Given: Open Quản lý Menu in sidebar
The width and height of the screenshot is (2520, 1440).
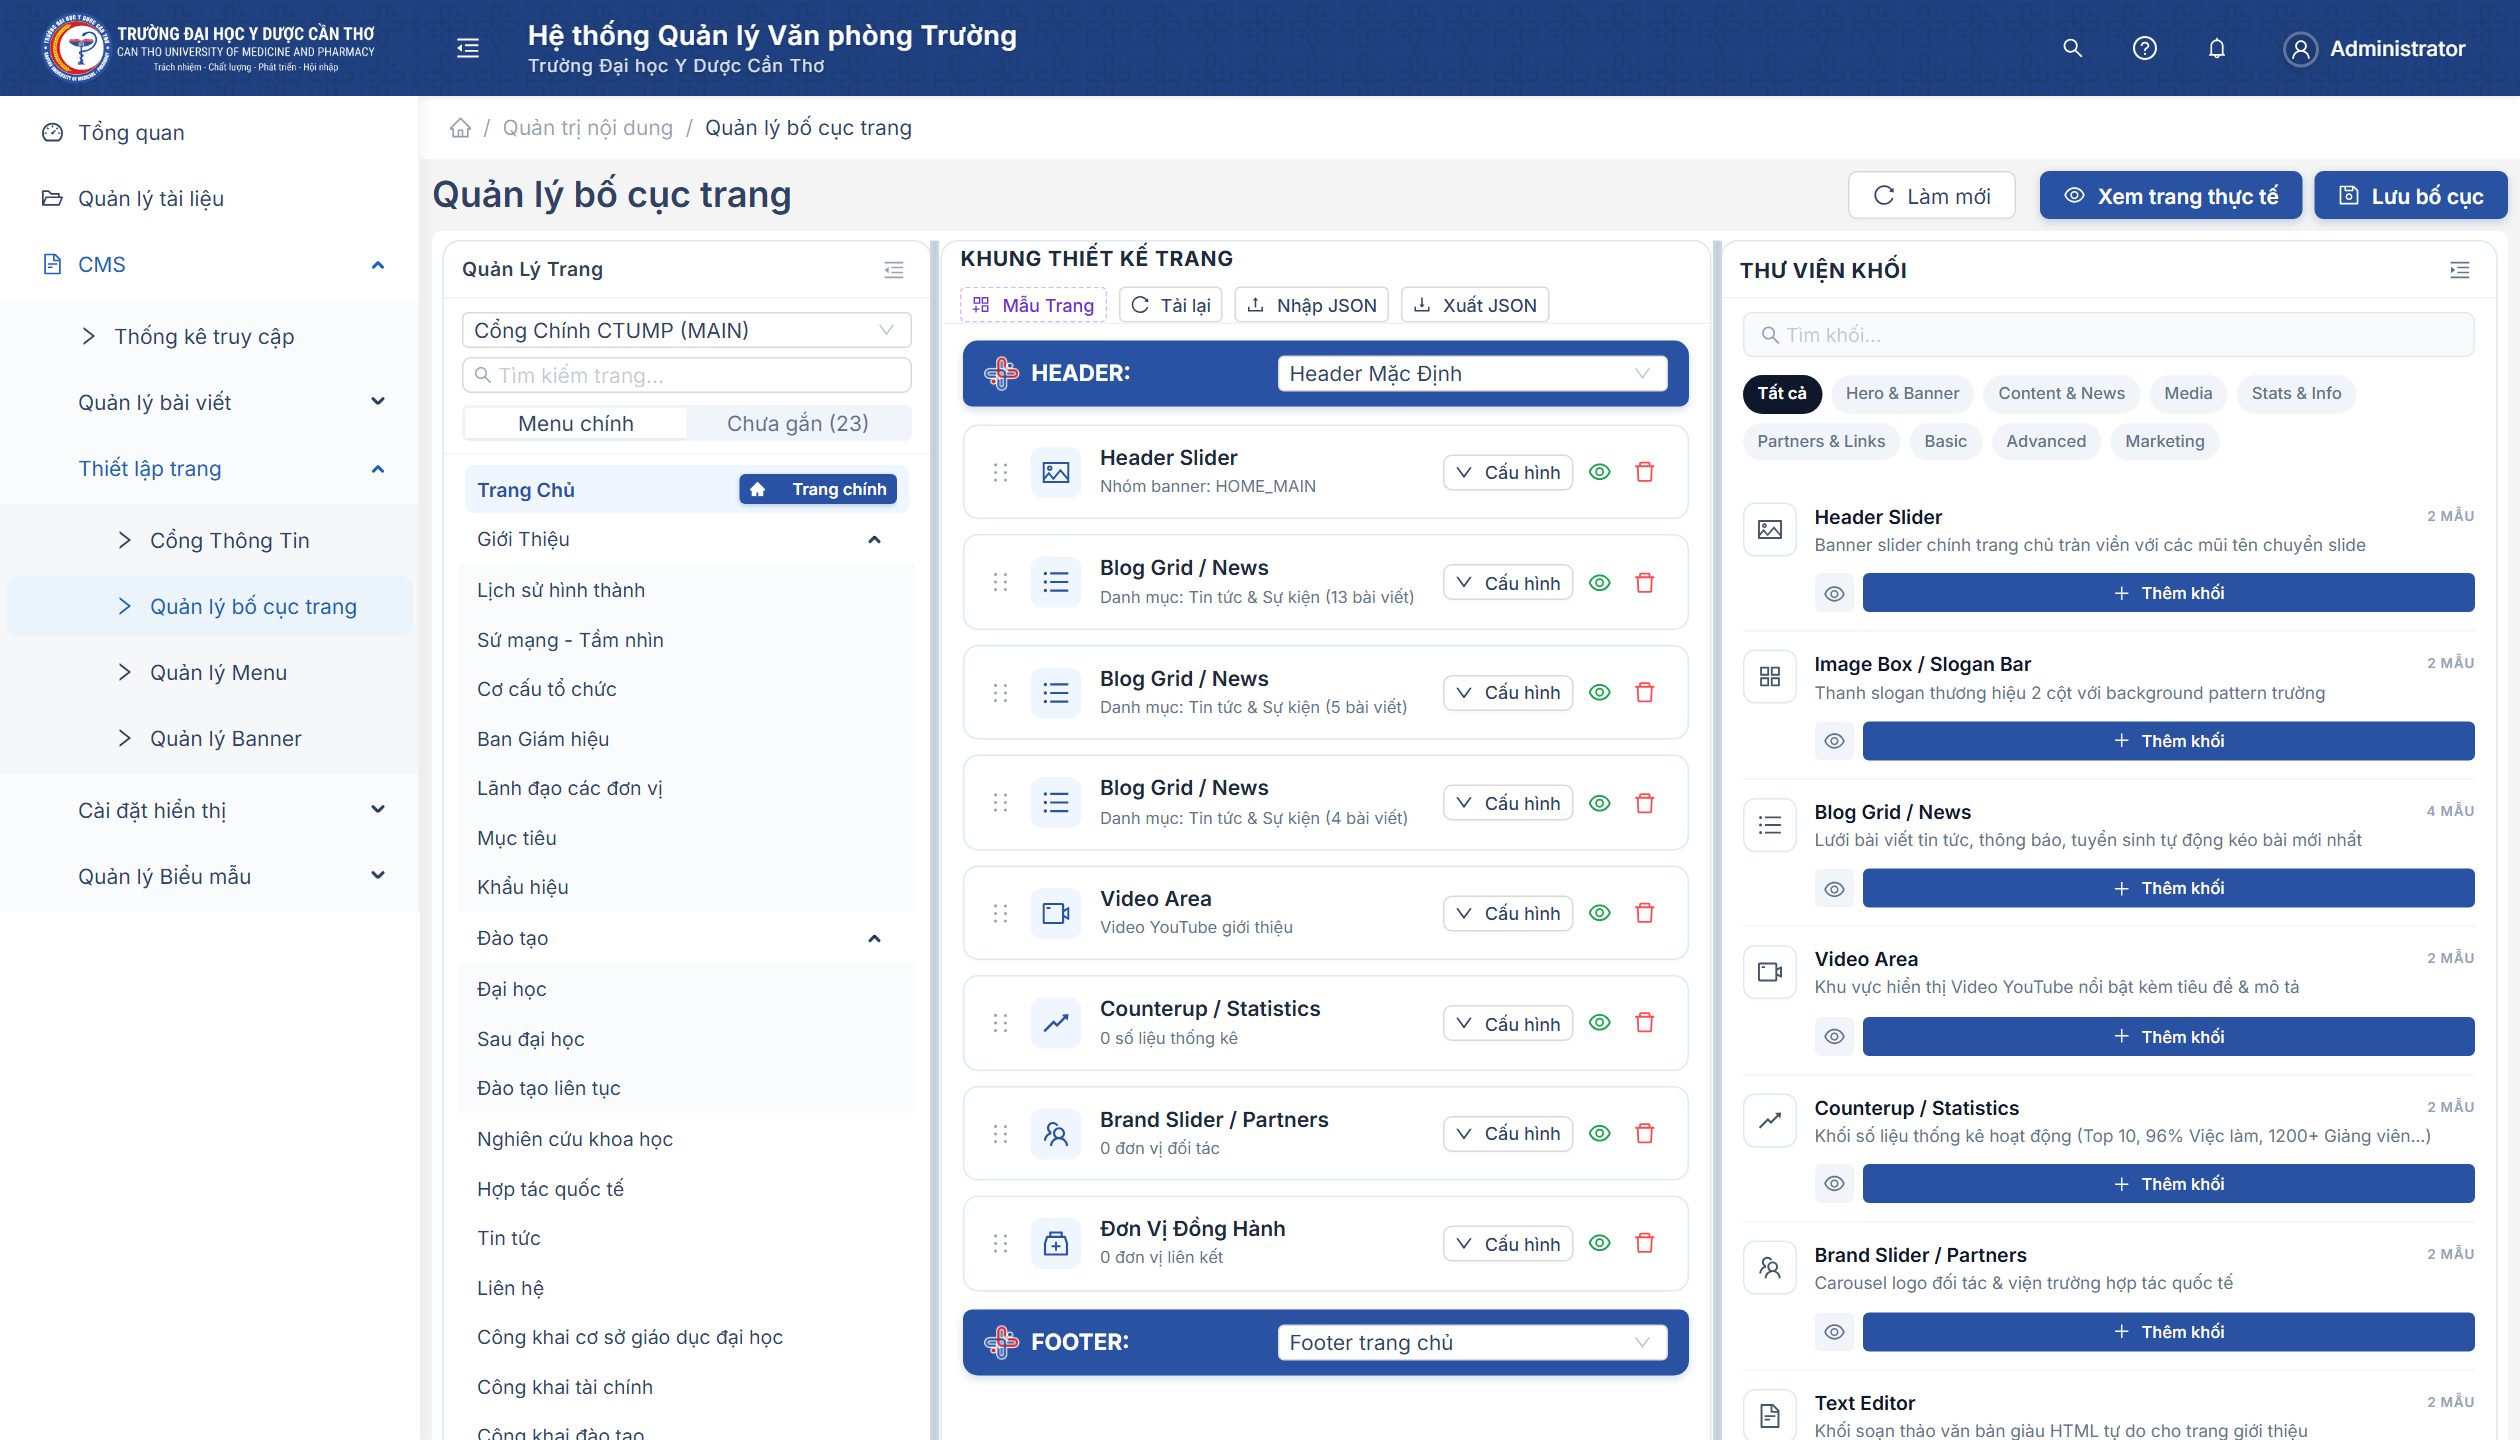Looking at the screenshot, I should click(218, 672).
